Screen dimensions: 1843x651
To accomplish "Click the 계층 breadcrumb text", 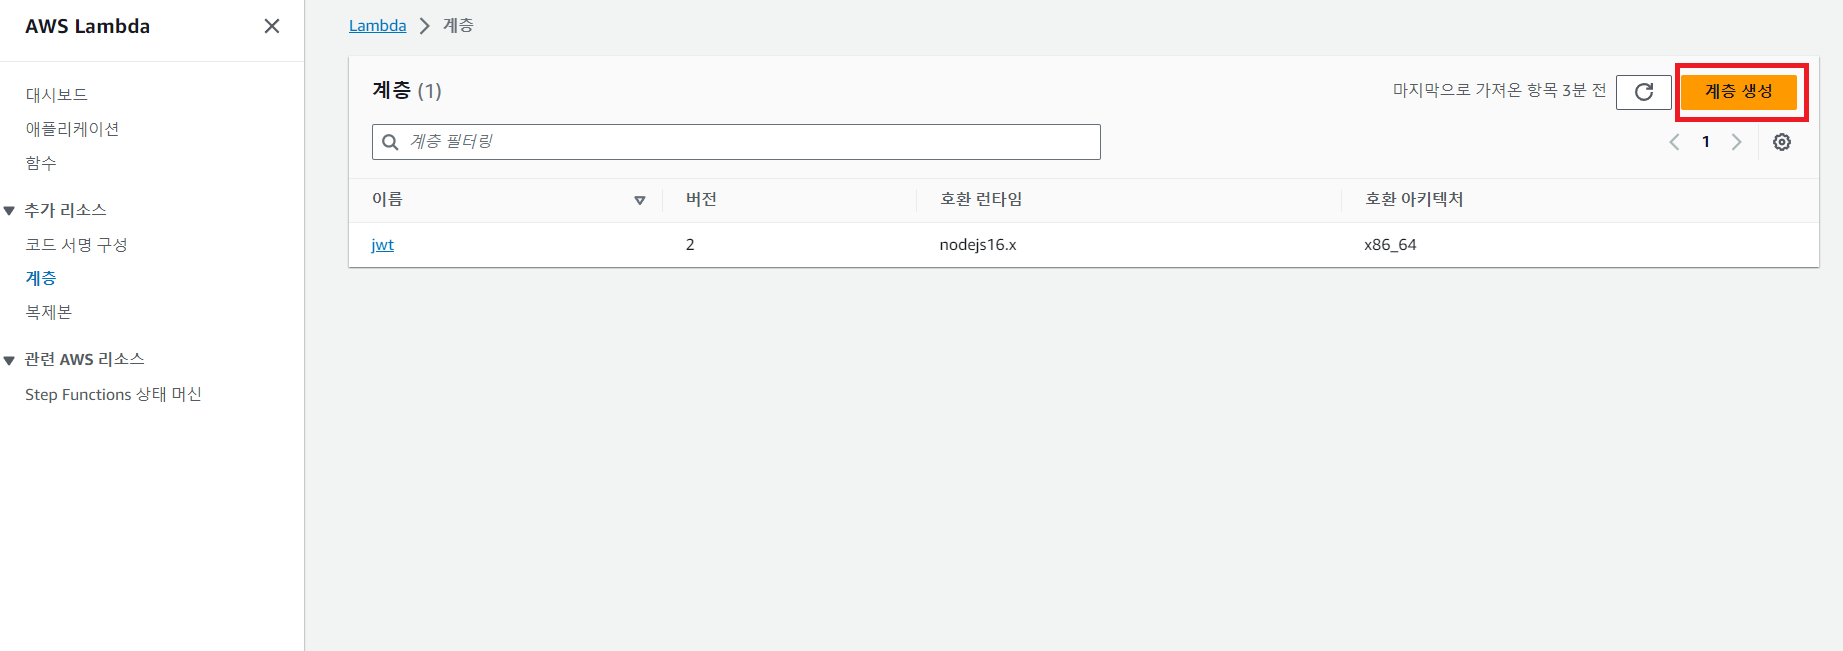I will 458,26.
